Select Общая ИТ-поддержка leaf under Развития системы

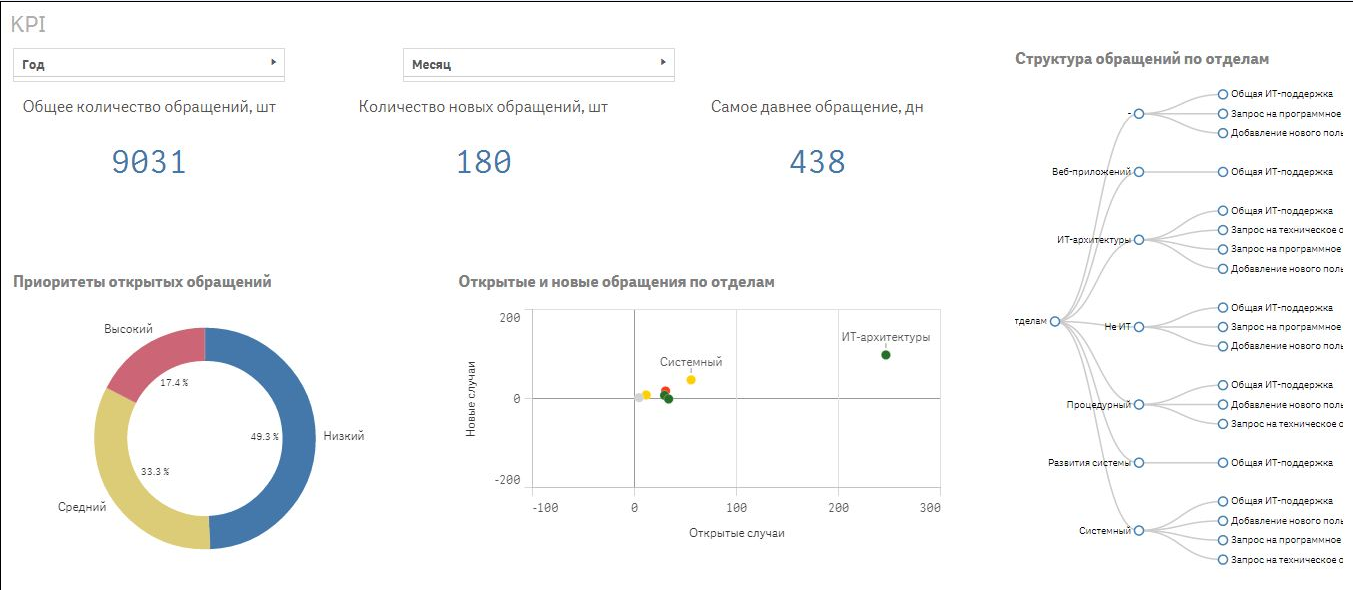[1223, 463]
